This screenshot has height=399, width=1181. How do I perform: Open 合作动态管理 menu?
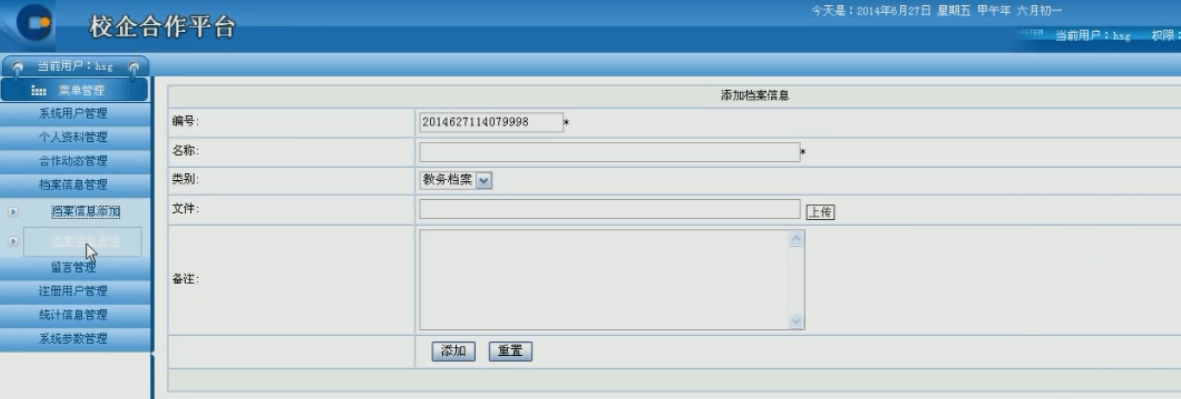tap(74, 161)
